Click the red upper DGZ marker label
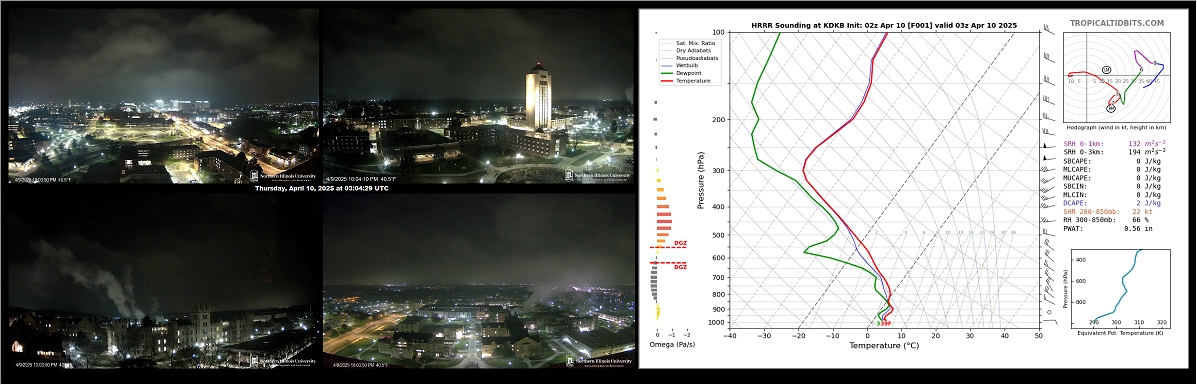The width and height of the screenshot is (1197, 385). pos(680,243)
